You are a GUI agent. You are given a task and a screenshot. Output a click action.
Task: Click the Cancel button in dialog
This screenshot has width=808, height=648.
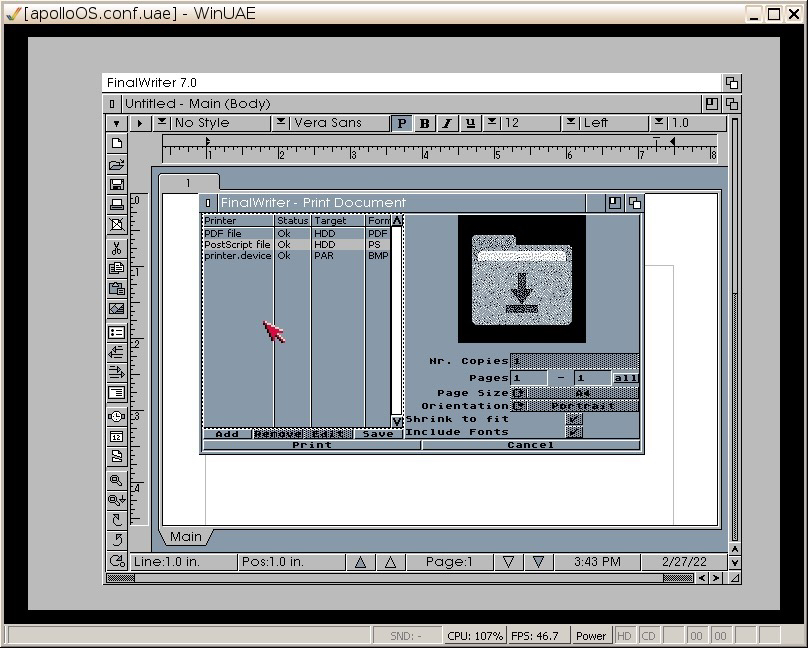point(531,445)
